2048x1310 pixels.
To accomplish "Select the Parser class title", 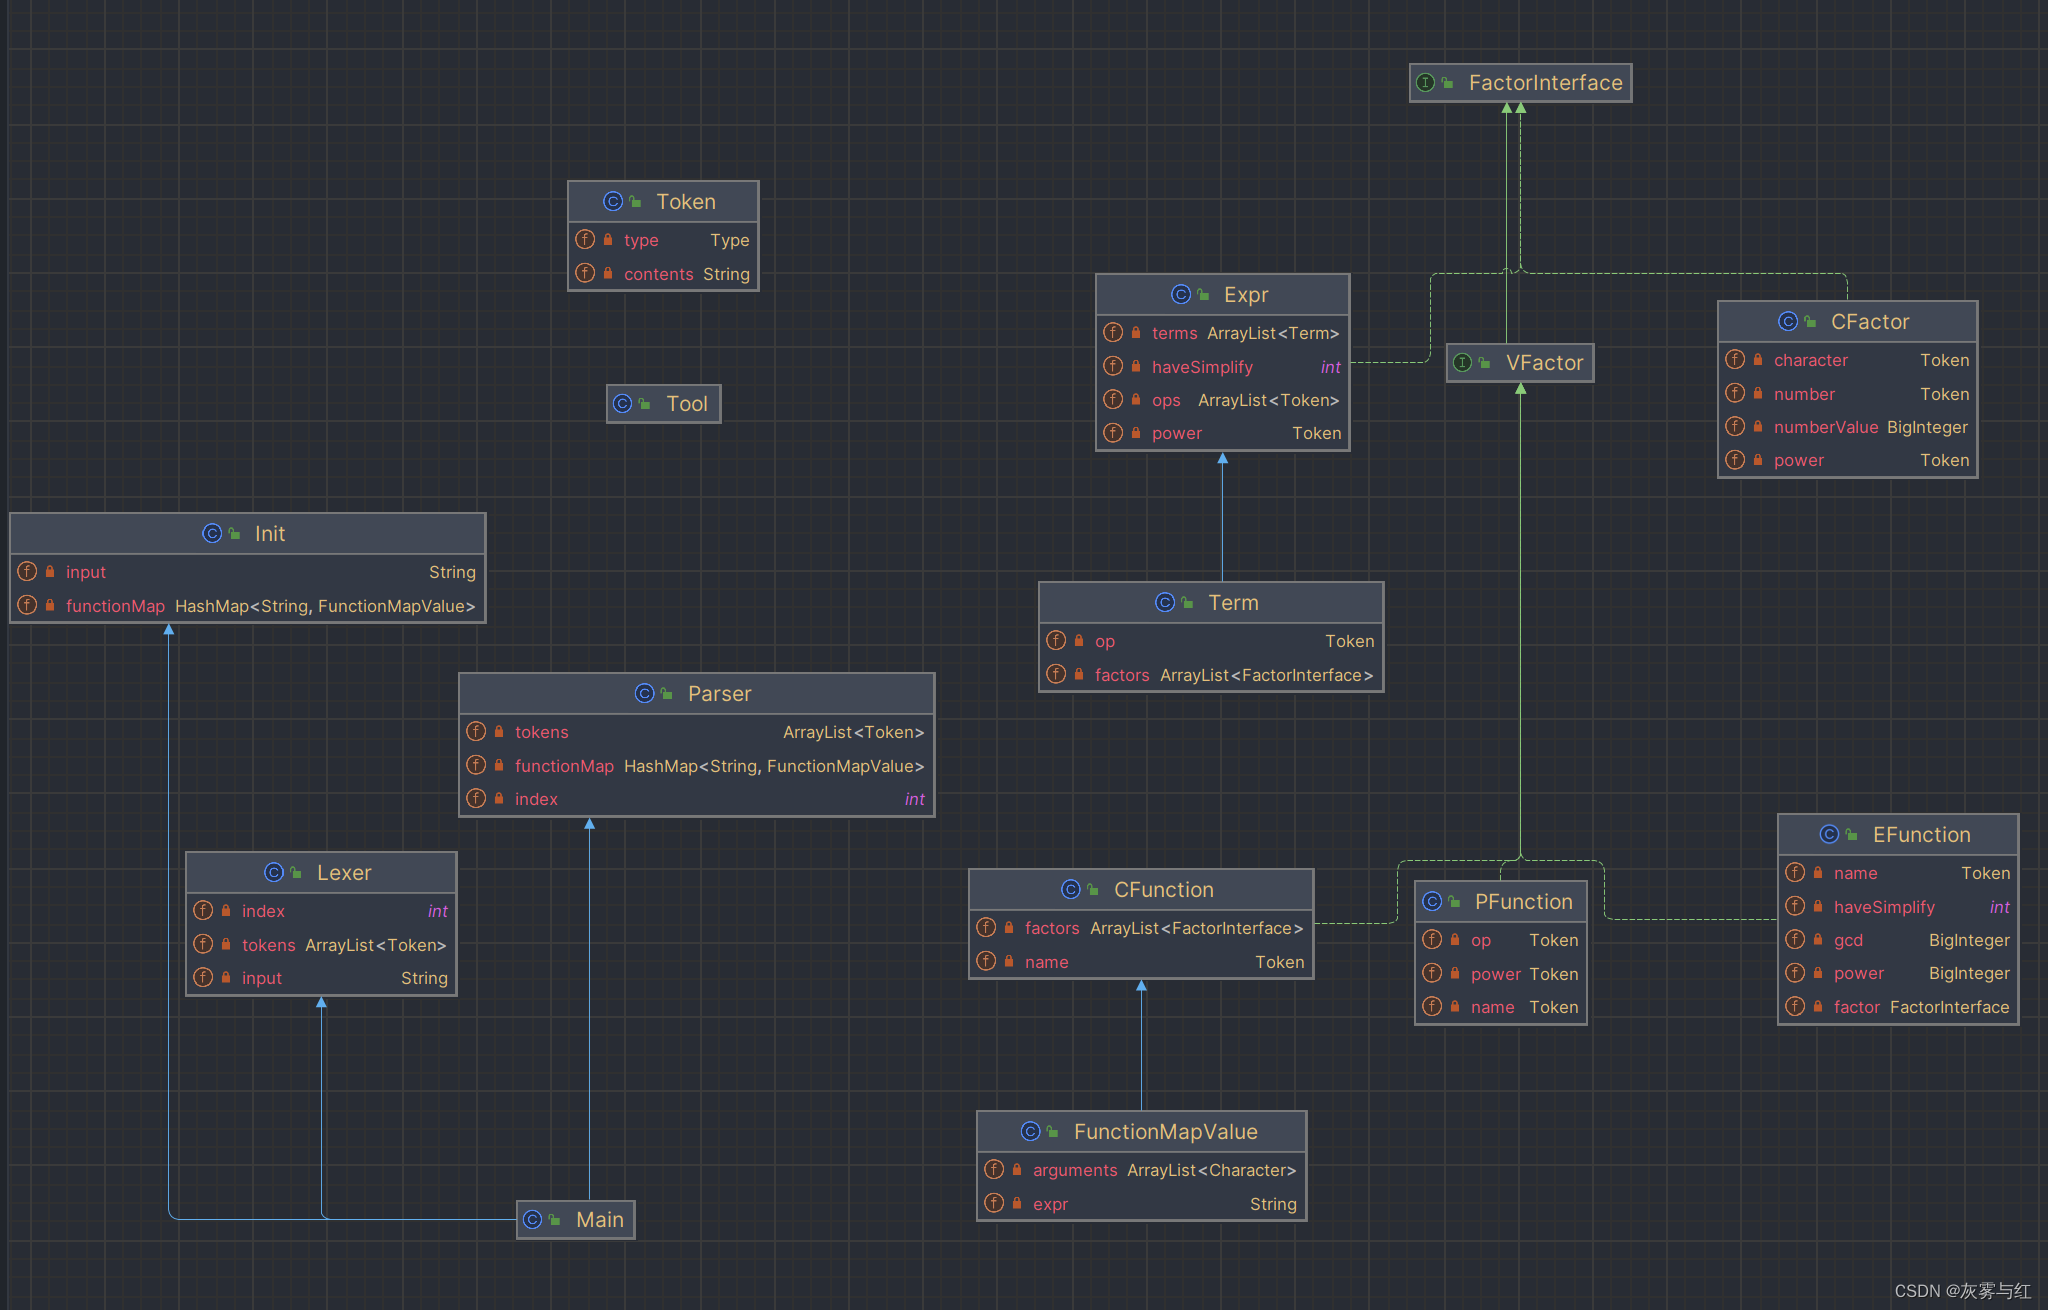I will (x=719, y=694).
